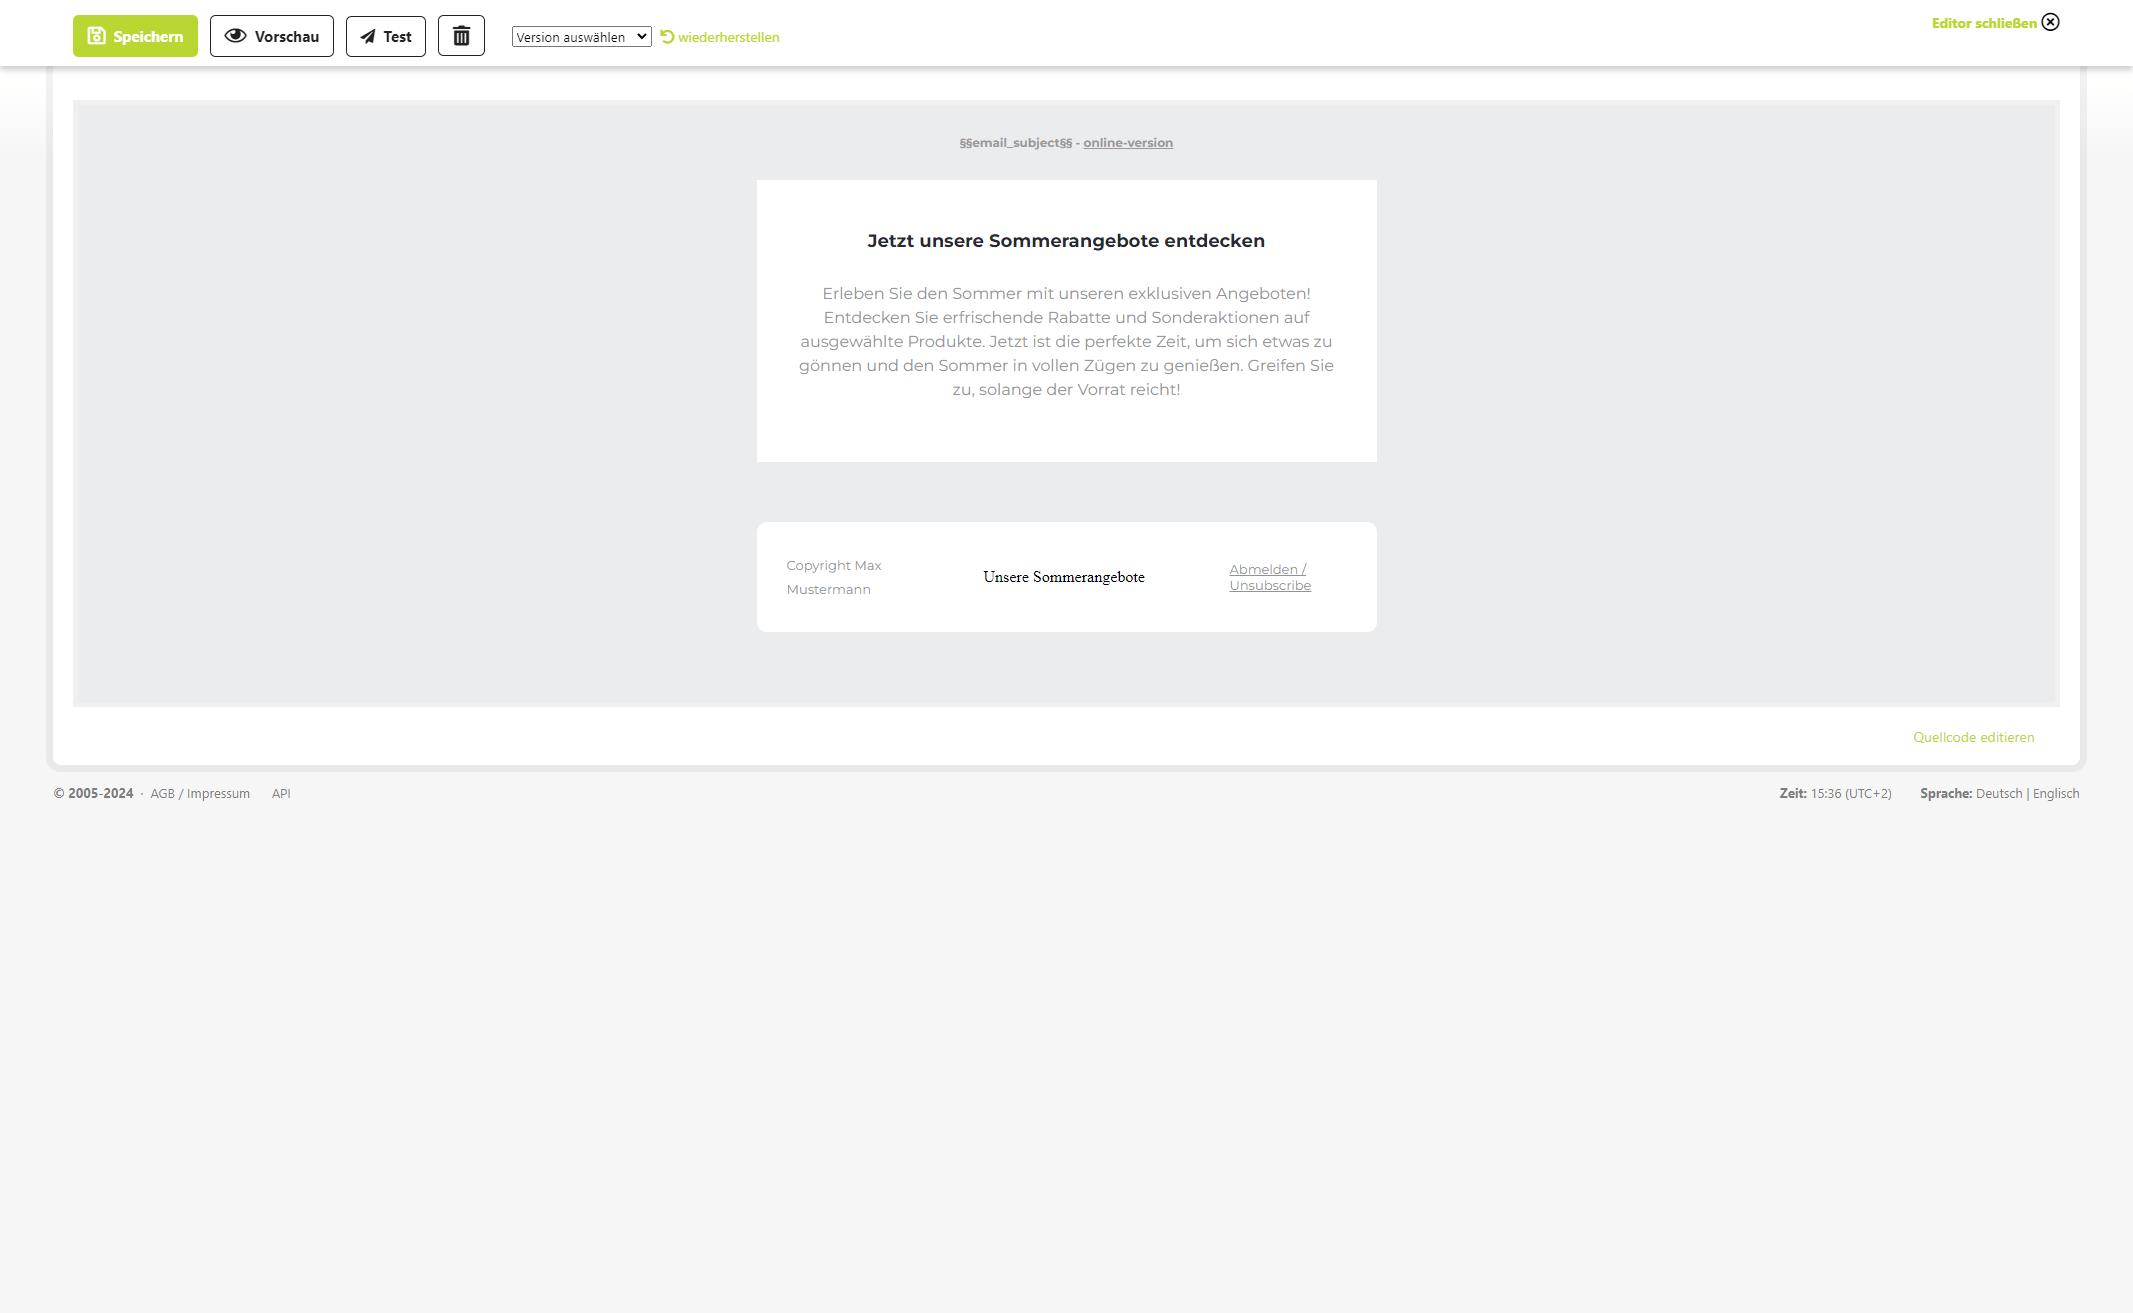Open Quellcode editieren source editor
Viewport: 2133px width, 1313px height.
(x=1973, y=737)
